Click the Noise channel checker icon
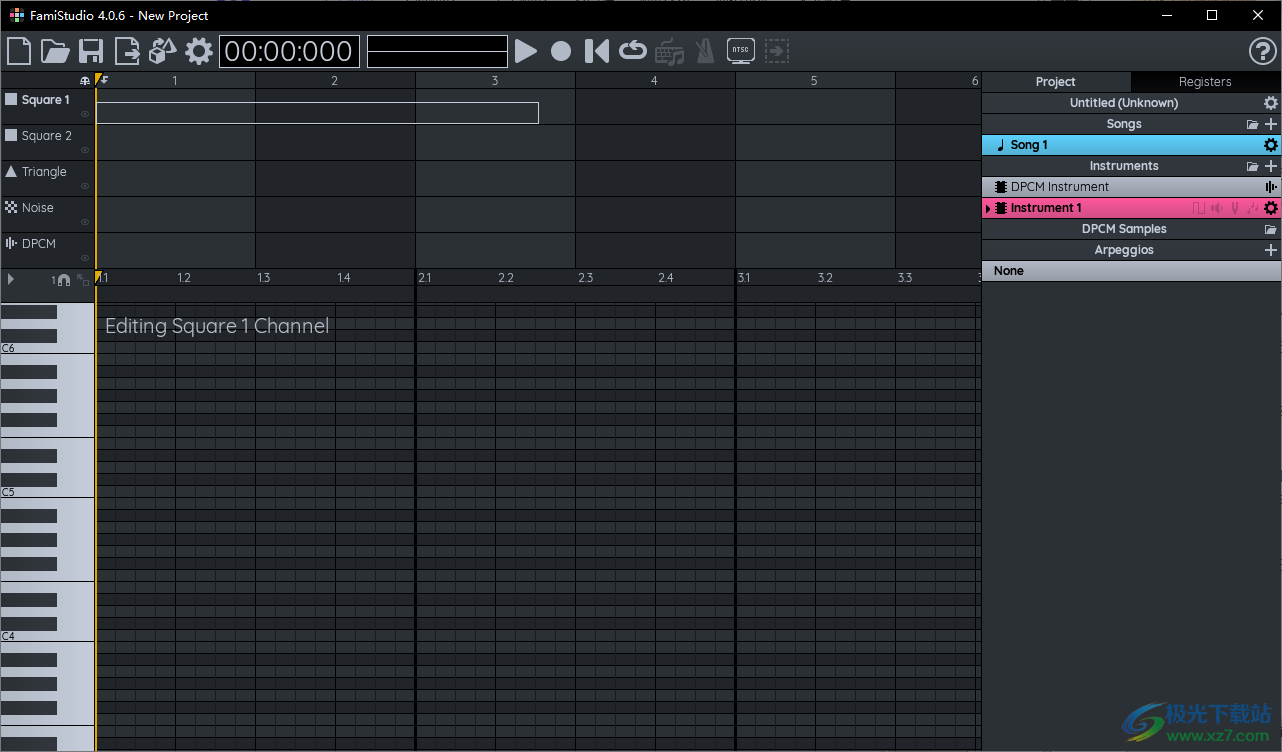 (11, 207)
